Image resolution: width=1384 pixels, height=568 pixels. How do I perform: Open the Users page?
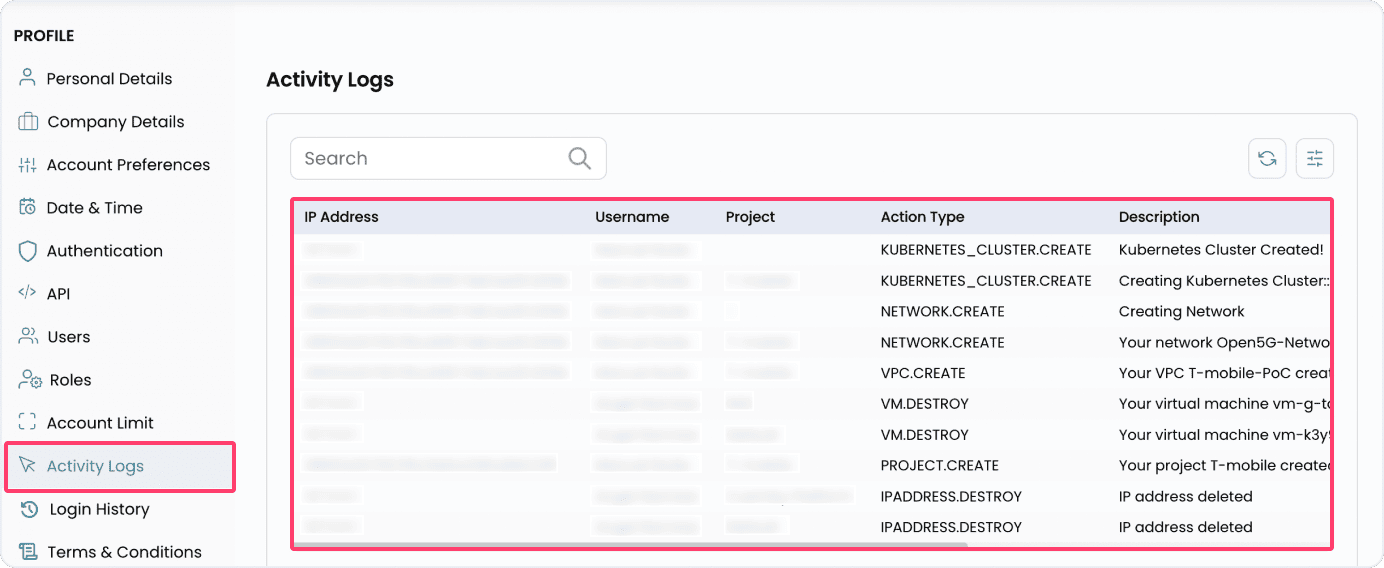coord(68,337)
